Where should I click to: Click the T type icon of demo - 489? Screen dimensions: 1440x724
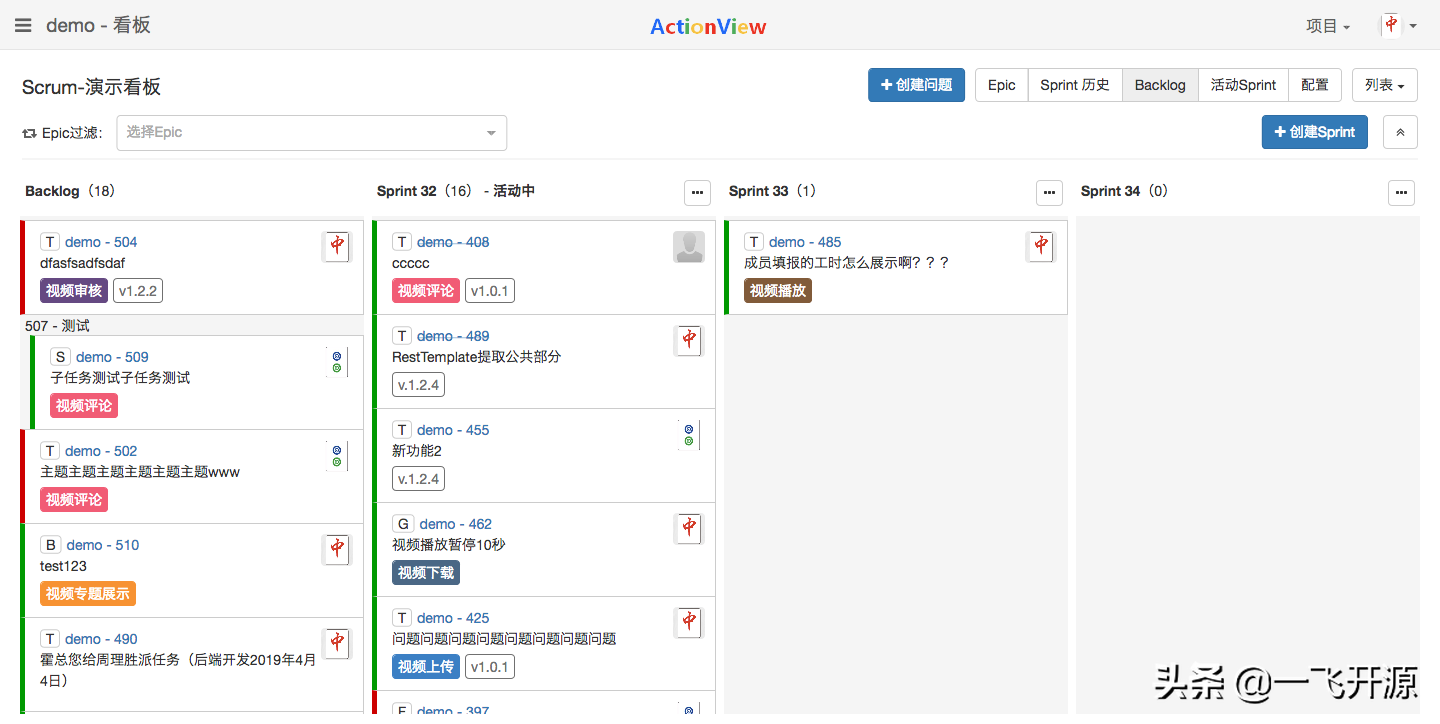(402, 336)
